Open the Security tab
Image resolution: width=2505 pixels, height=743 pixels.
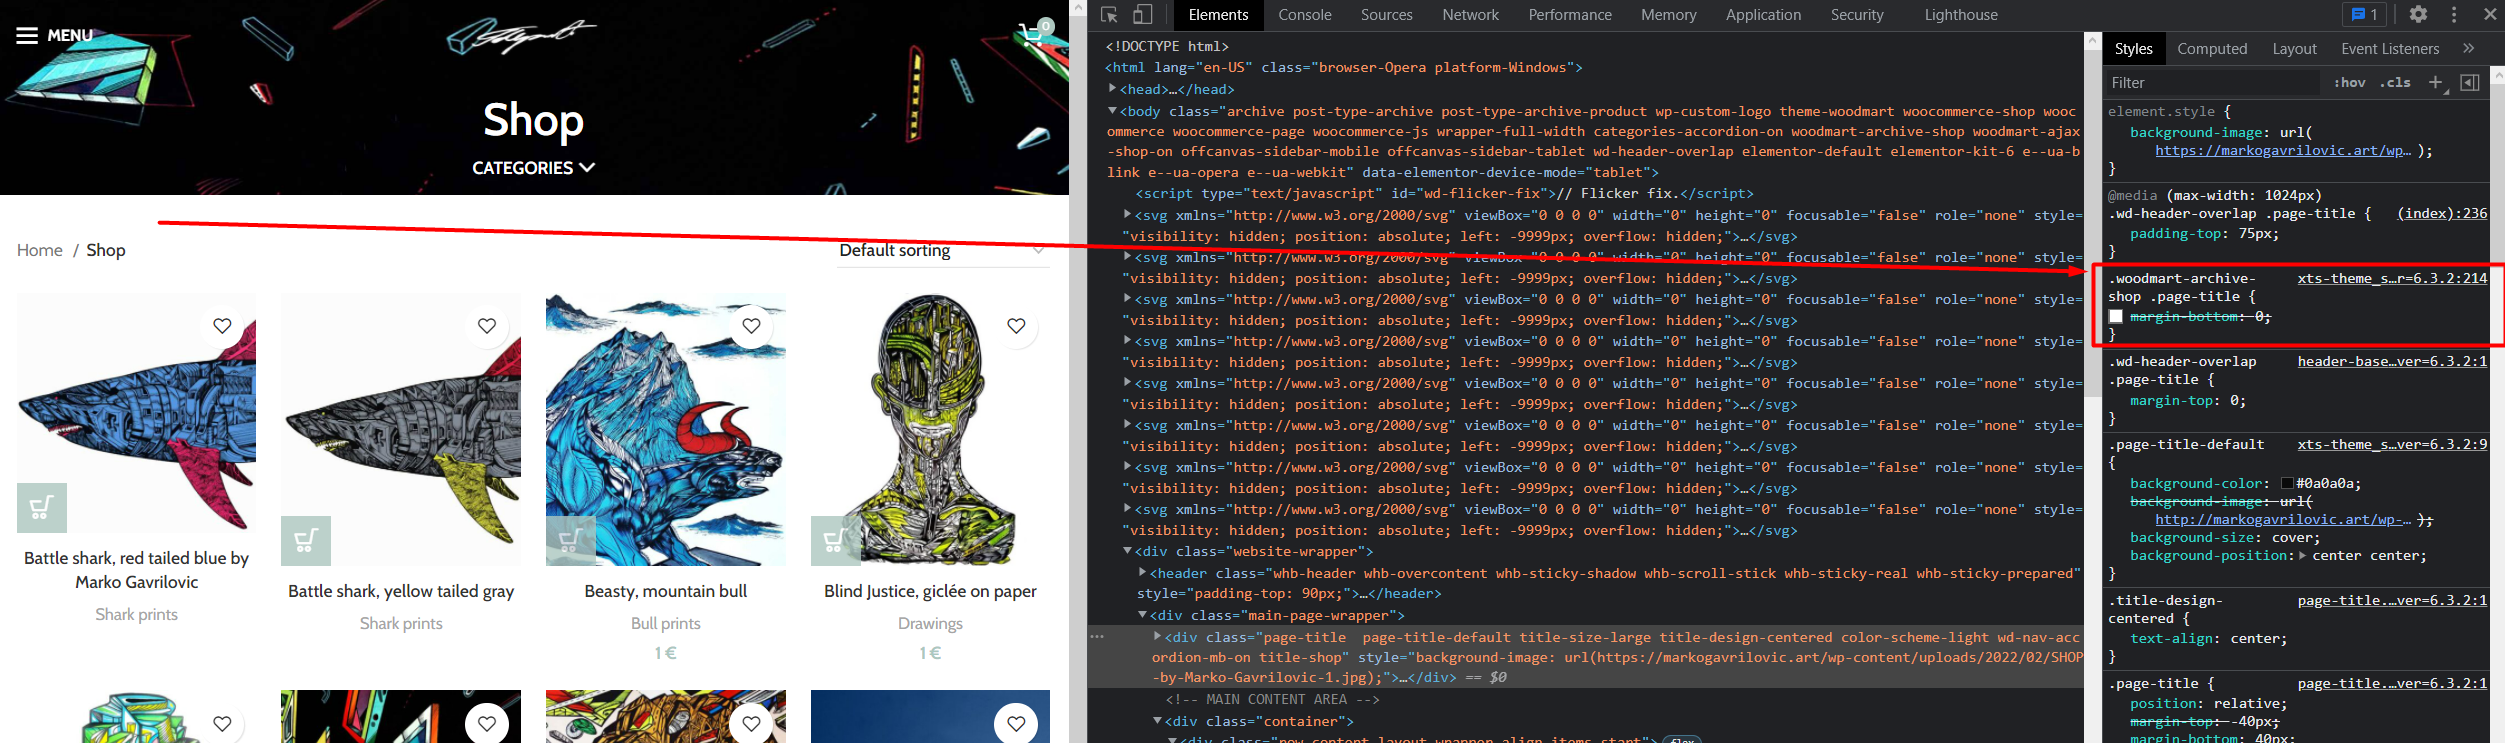1857,15
